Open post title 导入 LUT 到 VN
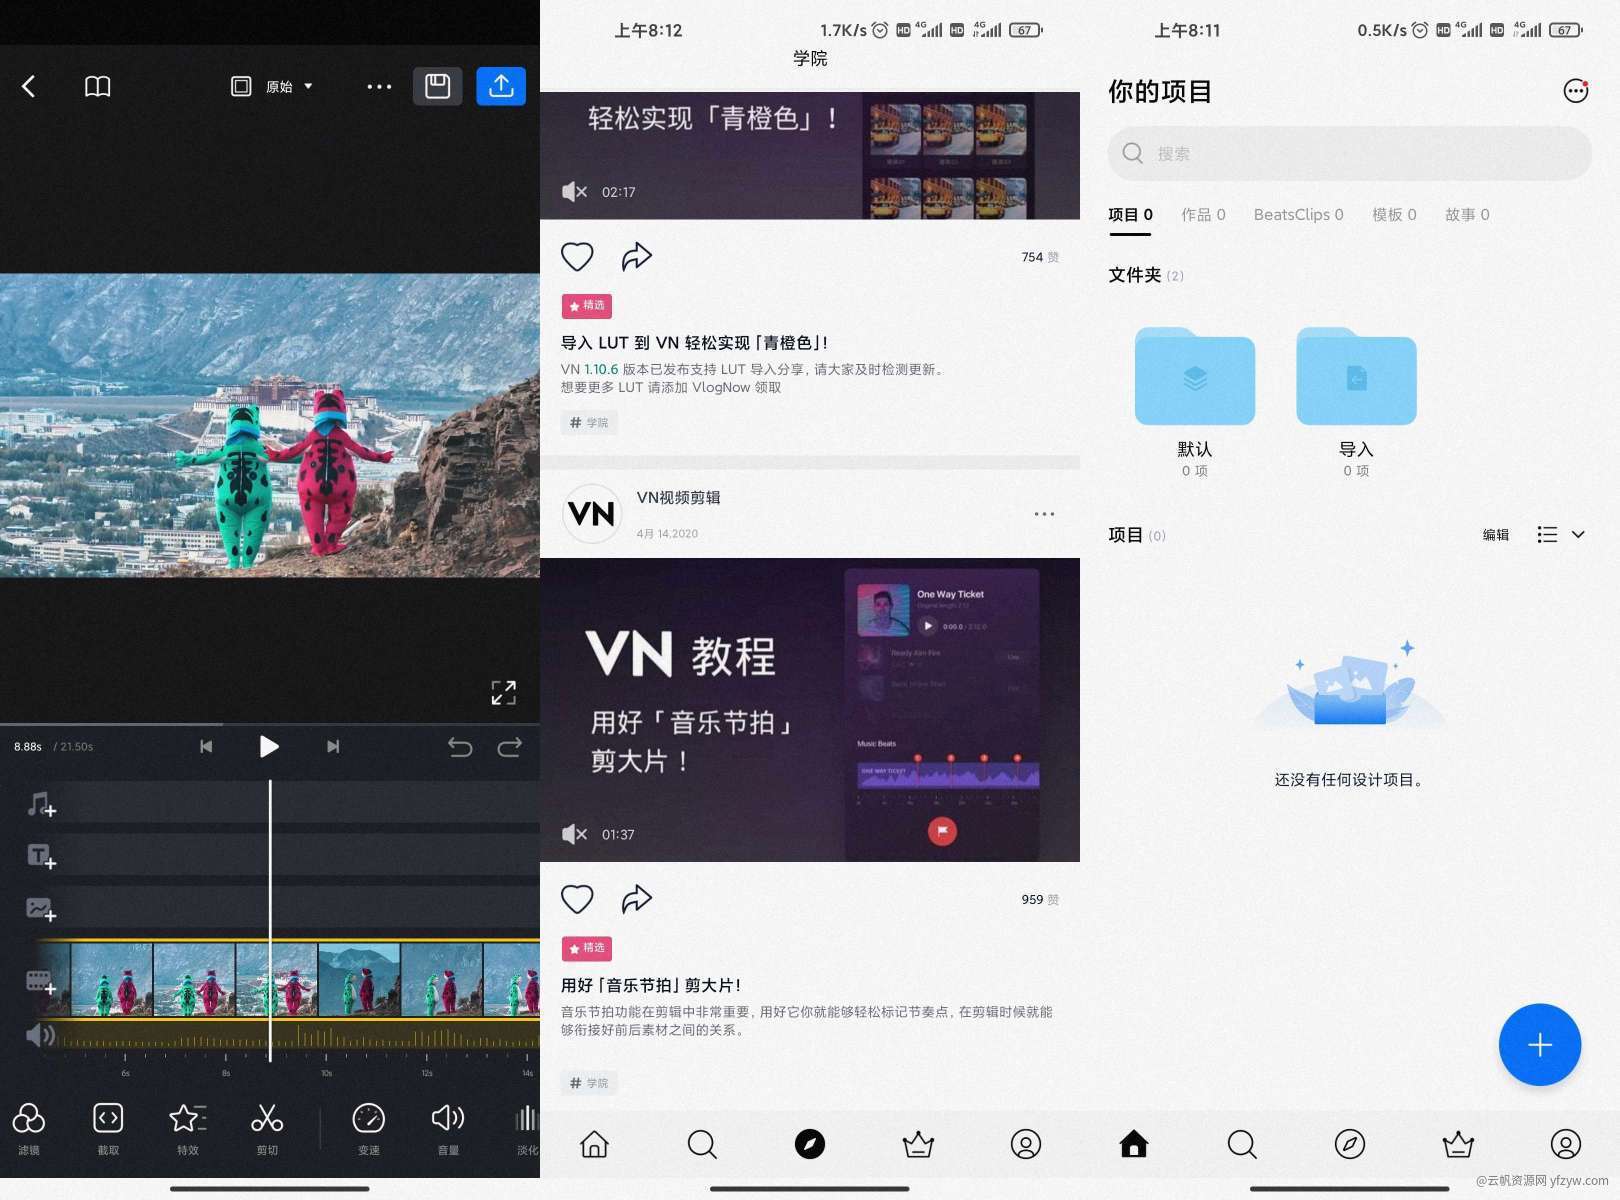This screenshot has height=1200, width=1620. click(694, 343)
